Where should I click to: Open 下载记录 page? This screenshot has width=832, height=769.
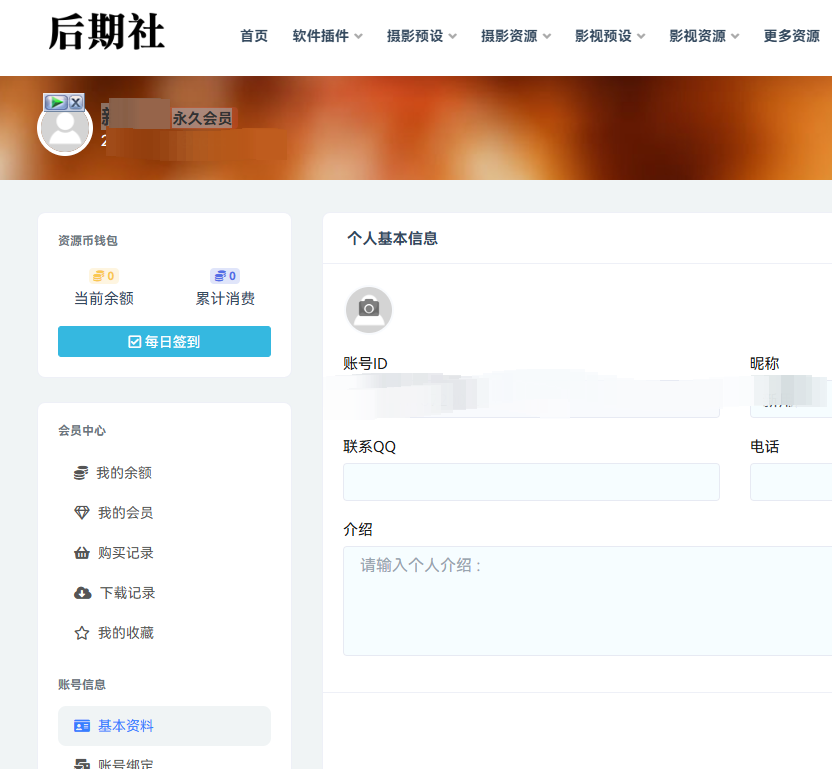point(127,593)
